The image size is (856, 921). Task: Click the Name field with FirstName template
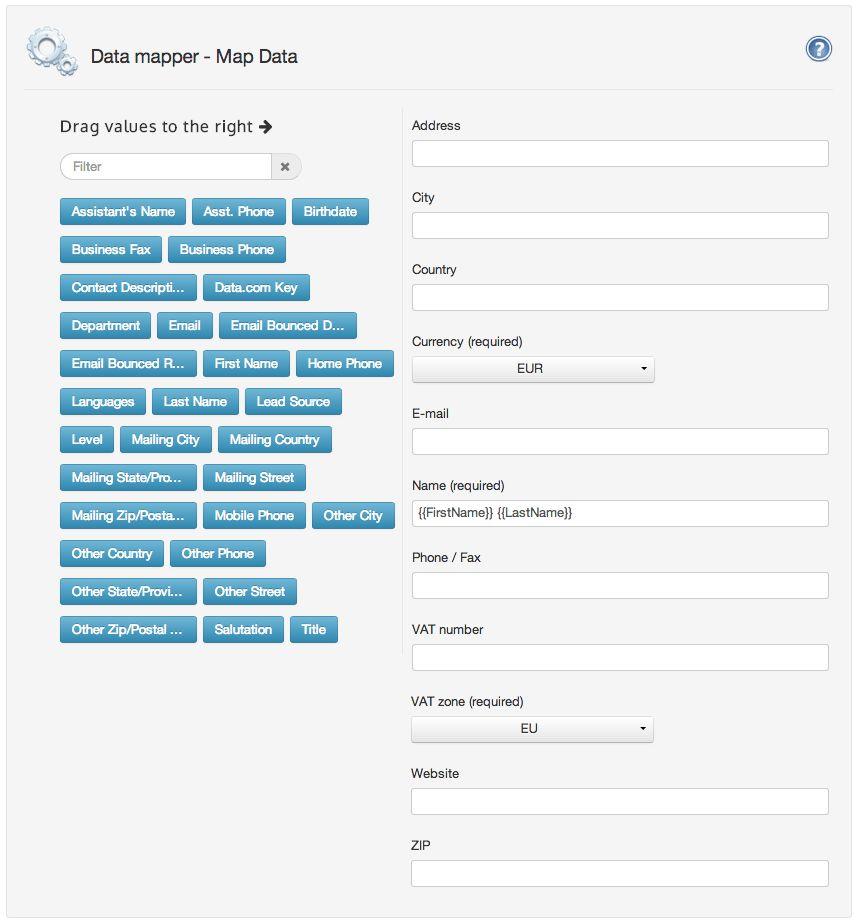coord(620,514)
